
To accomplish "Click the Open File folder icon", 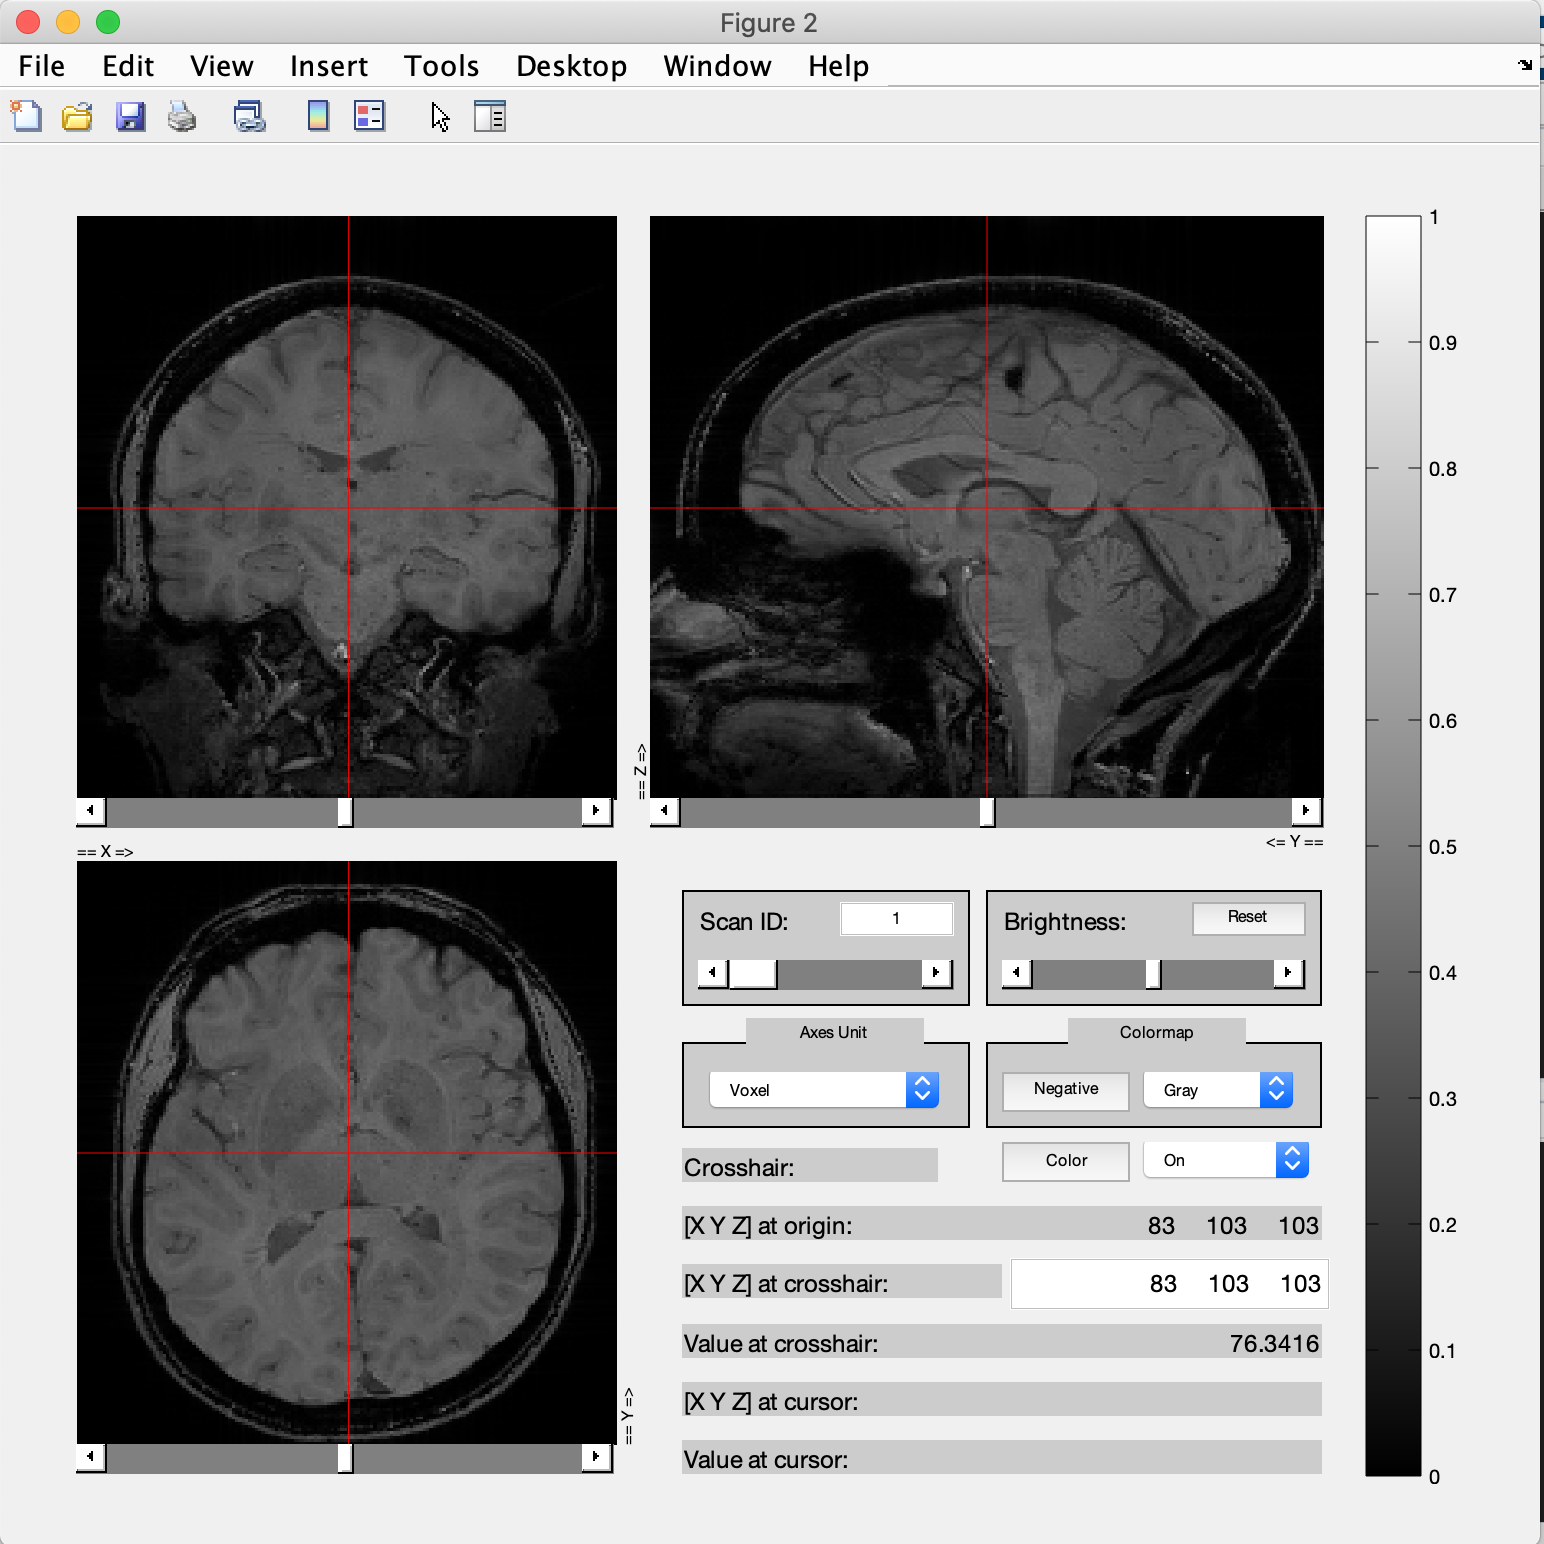I will click(x=77, y=117).
